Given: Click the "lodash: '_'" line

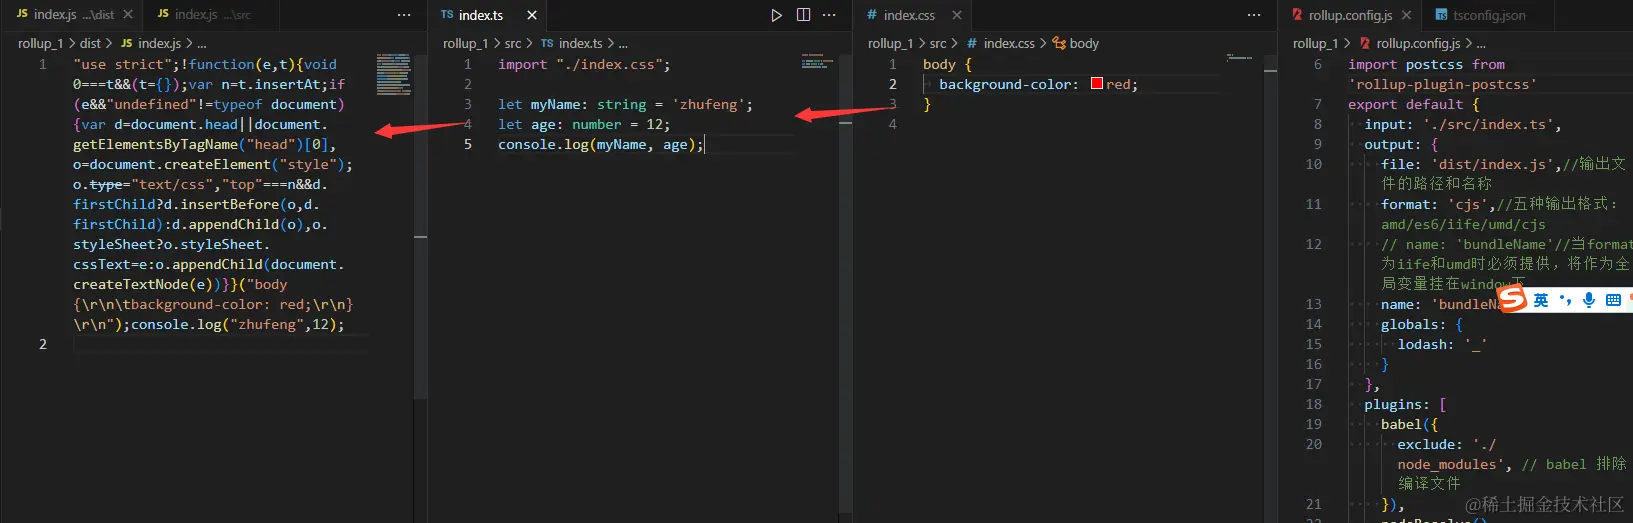Looking at the screenshot, I should (x=1442, y=344).
